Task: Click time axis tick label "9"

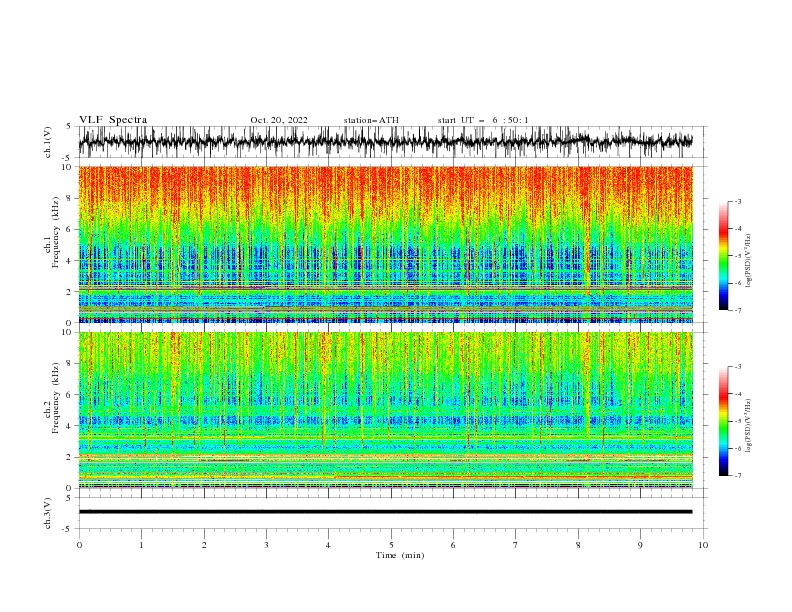Action: point(640,545)
